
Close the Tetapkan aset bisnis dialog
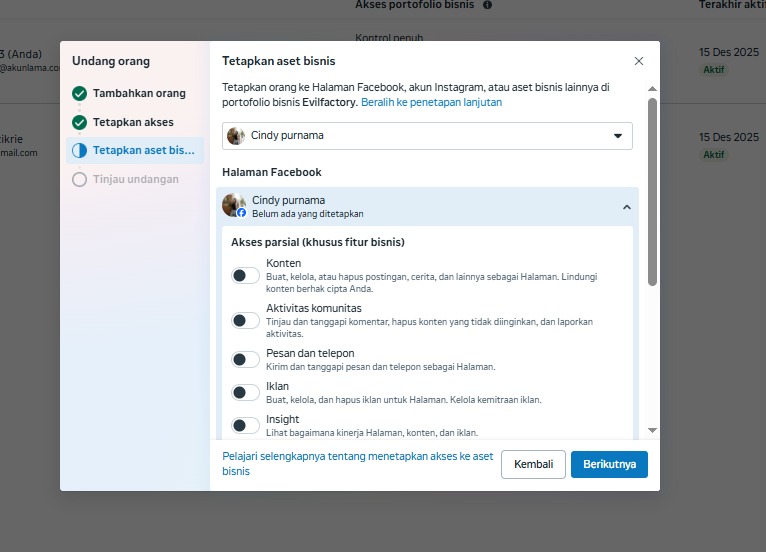pyautogui.click(x=639, y=61)
